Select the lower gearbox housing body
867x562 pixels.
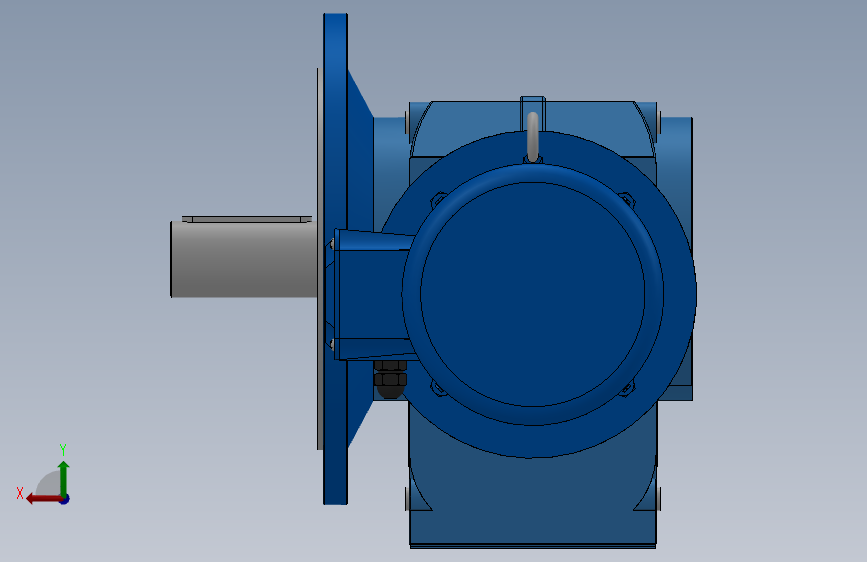(532, 487)
